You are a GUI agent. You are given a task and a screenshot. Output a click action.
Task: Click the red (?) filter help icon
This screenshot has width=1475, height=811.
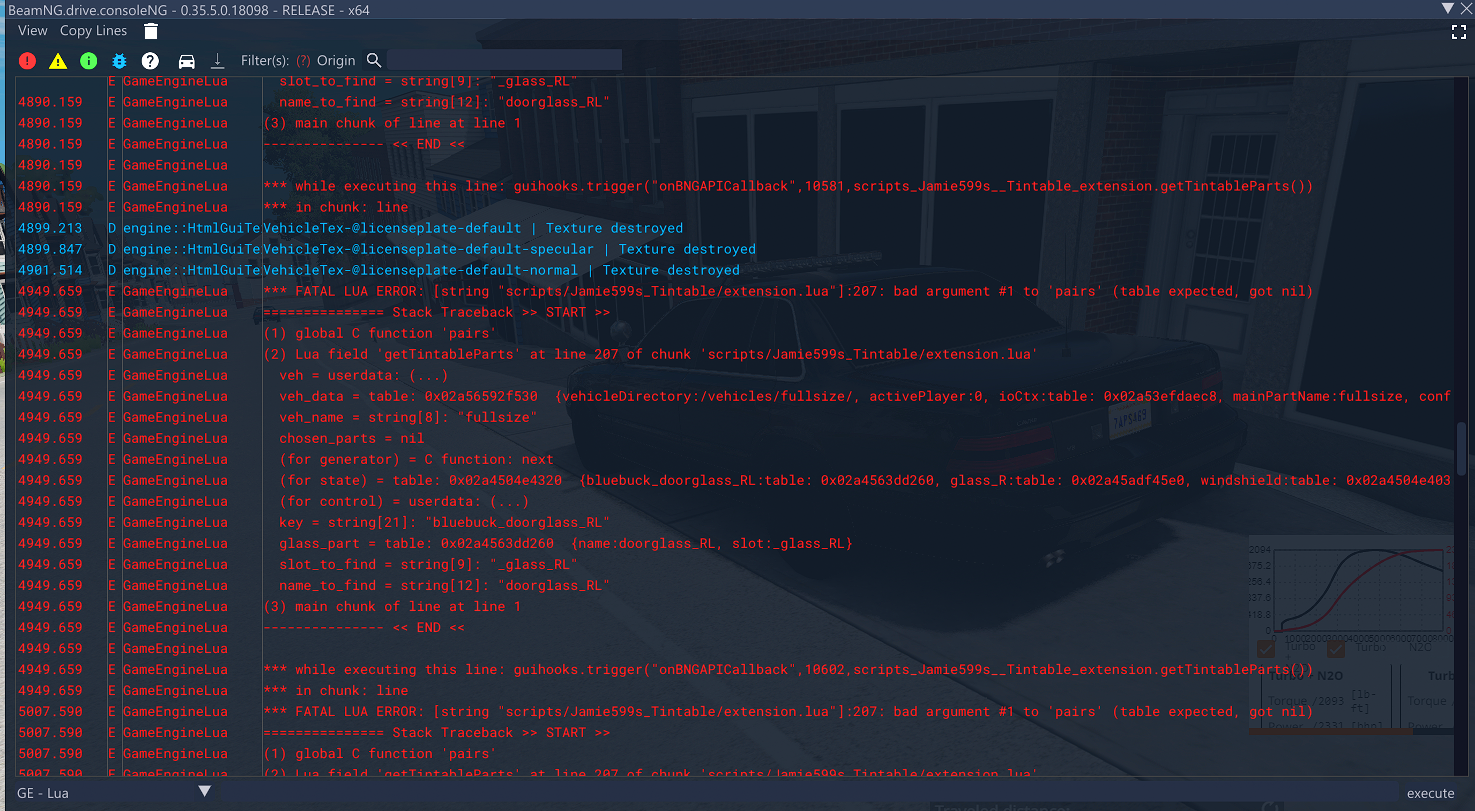click(303, 61)
